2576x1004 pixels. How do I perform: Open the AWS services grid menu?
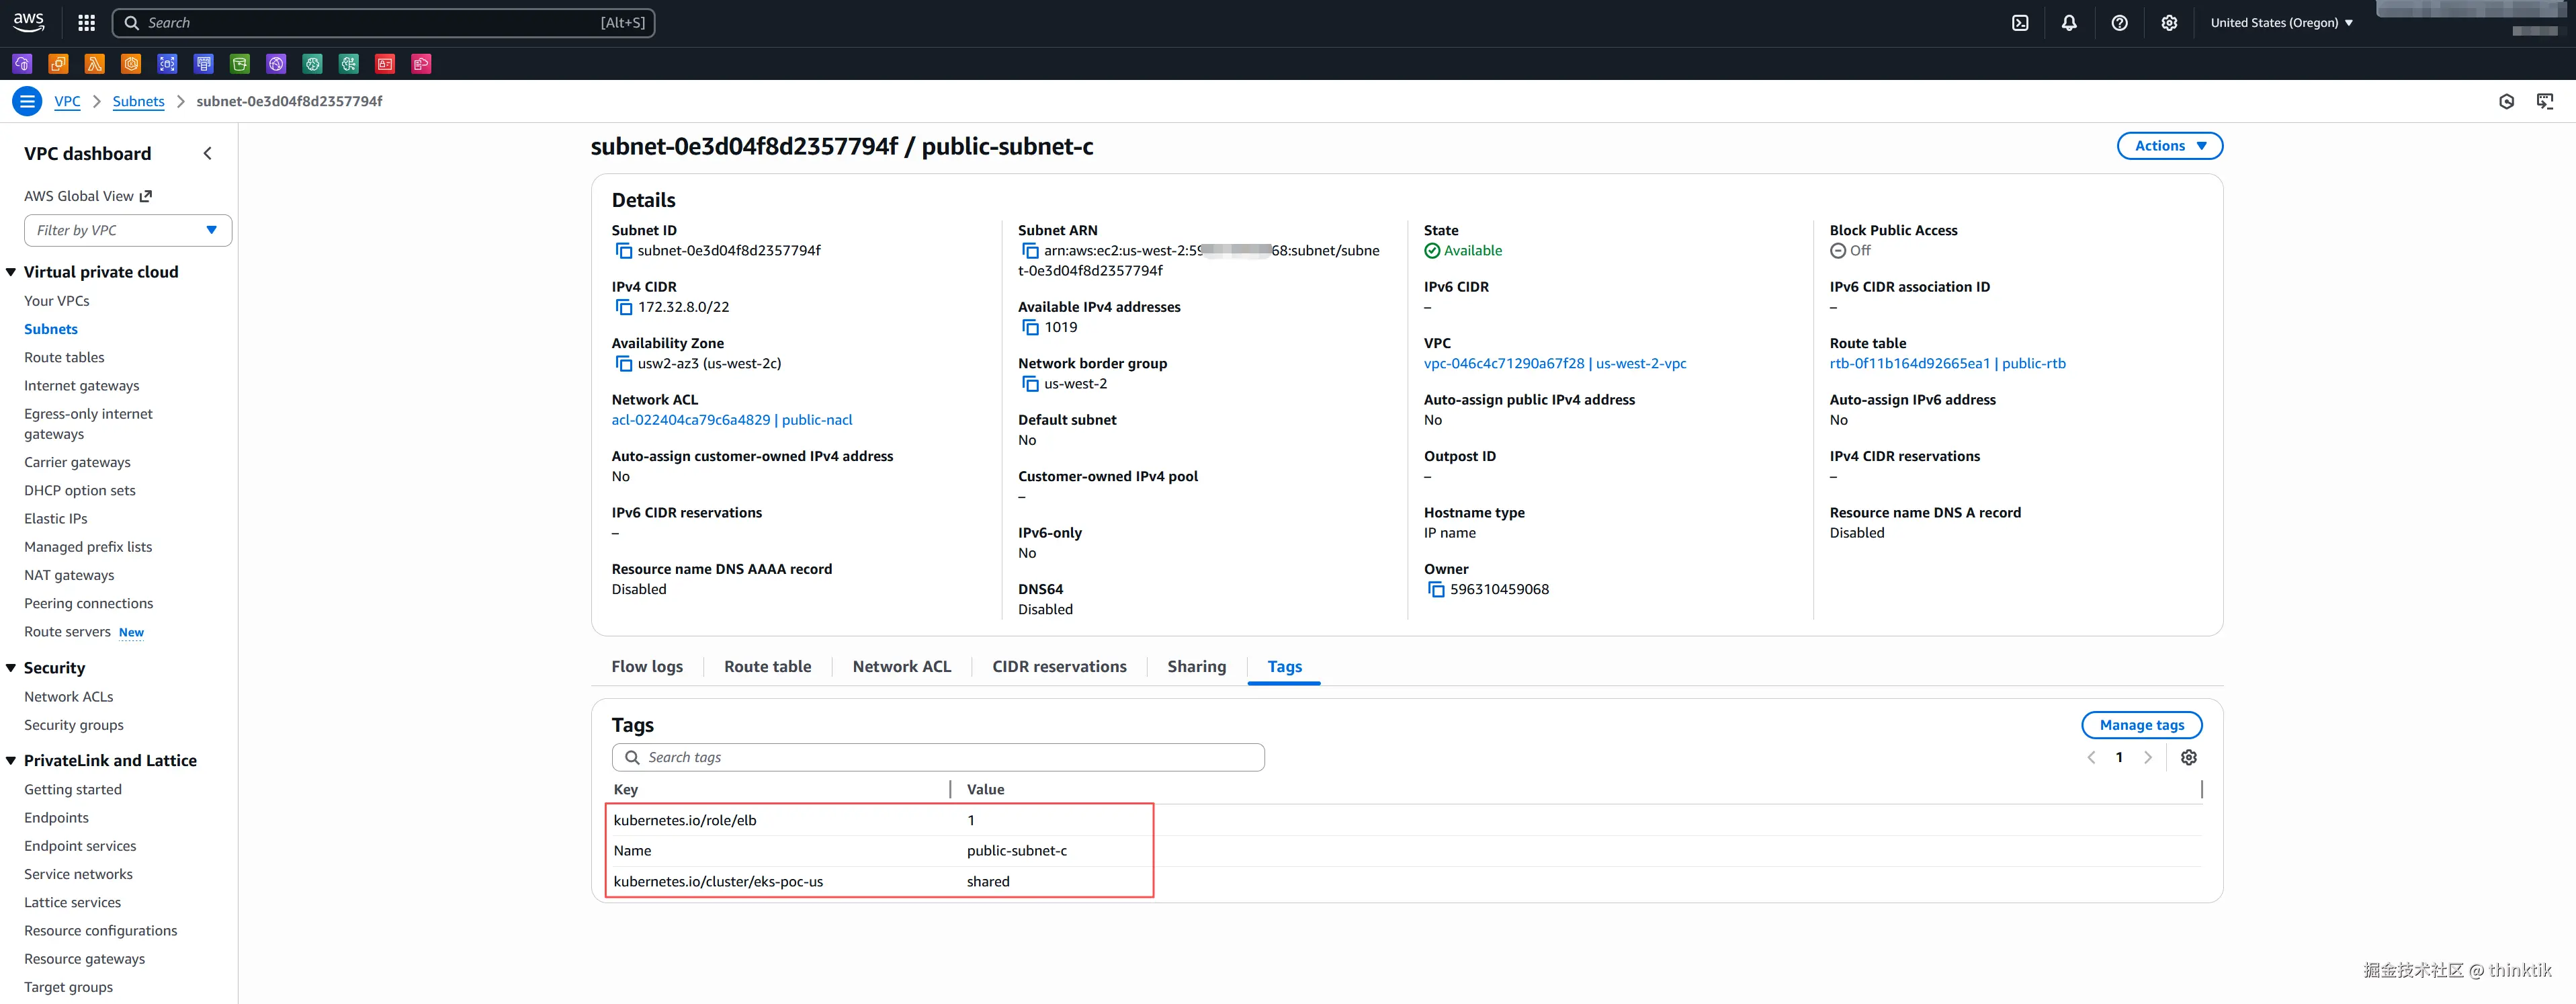coord(87,22)
